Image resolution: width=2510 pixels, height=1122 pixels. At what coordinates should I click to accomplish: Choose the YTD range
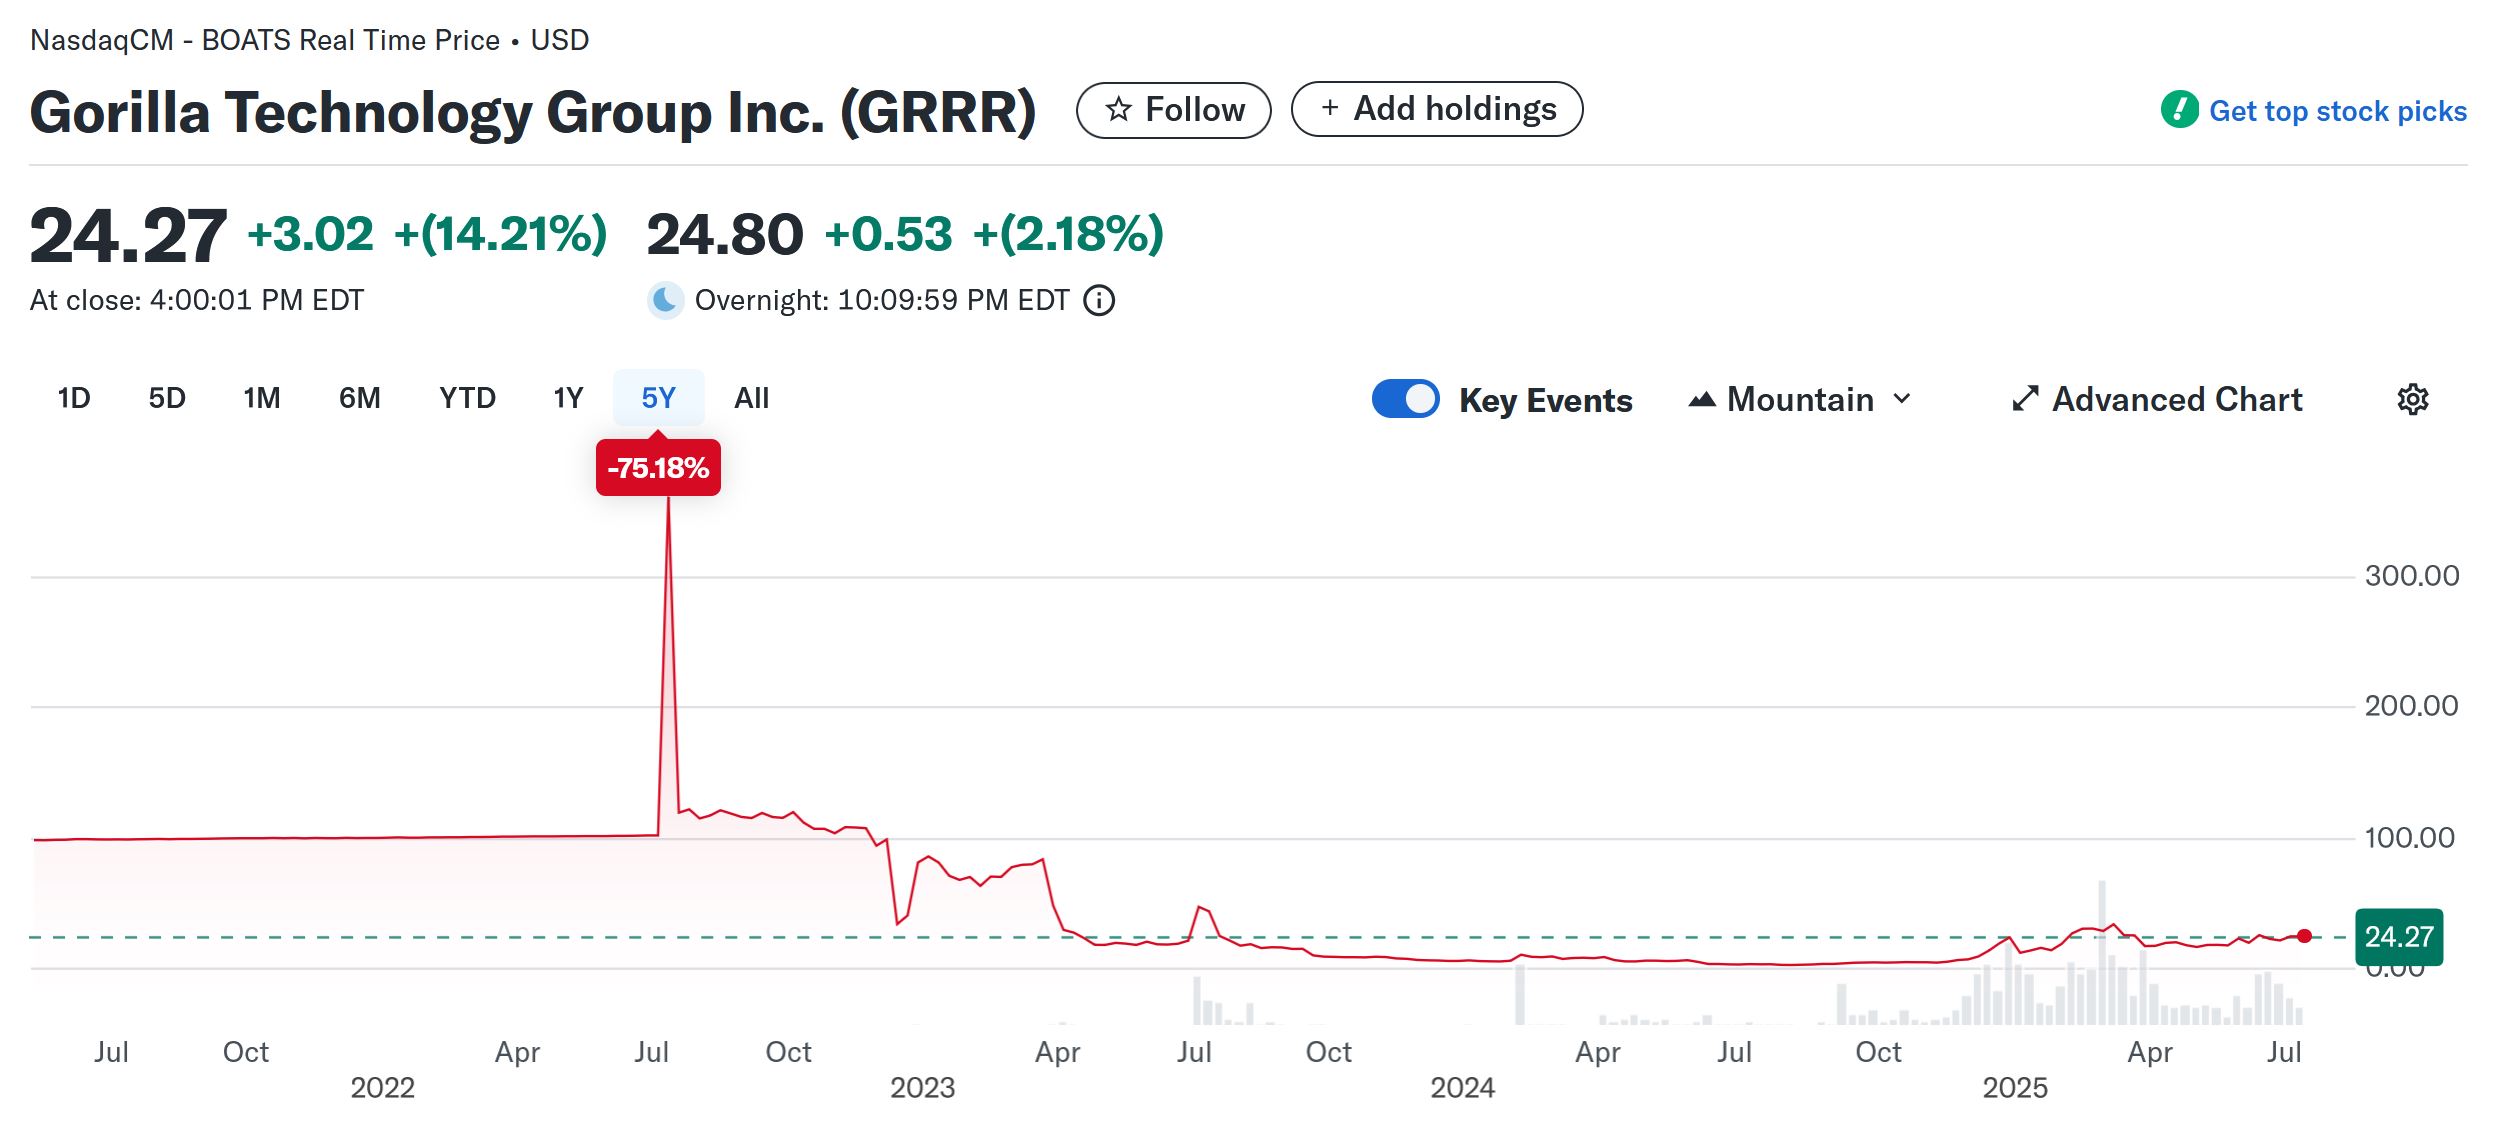click(x=467, y=398)
